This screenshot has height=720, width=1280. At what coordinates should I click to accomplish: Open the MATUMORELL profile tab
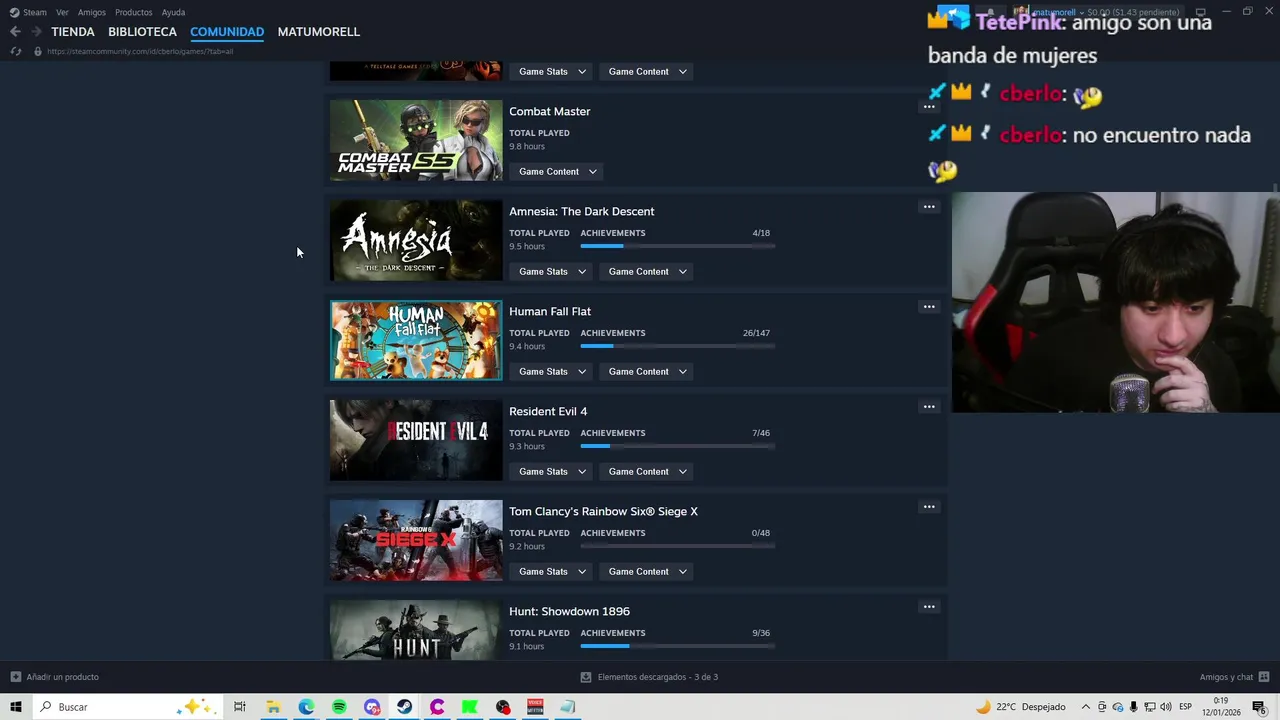click(318, 32)
